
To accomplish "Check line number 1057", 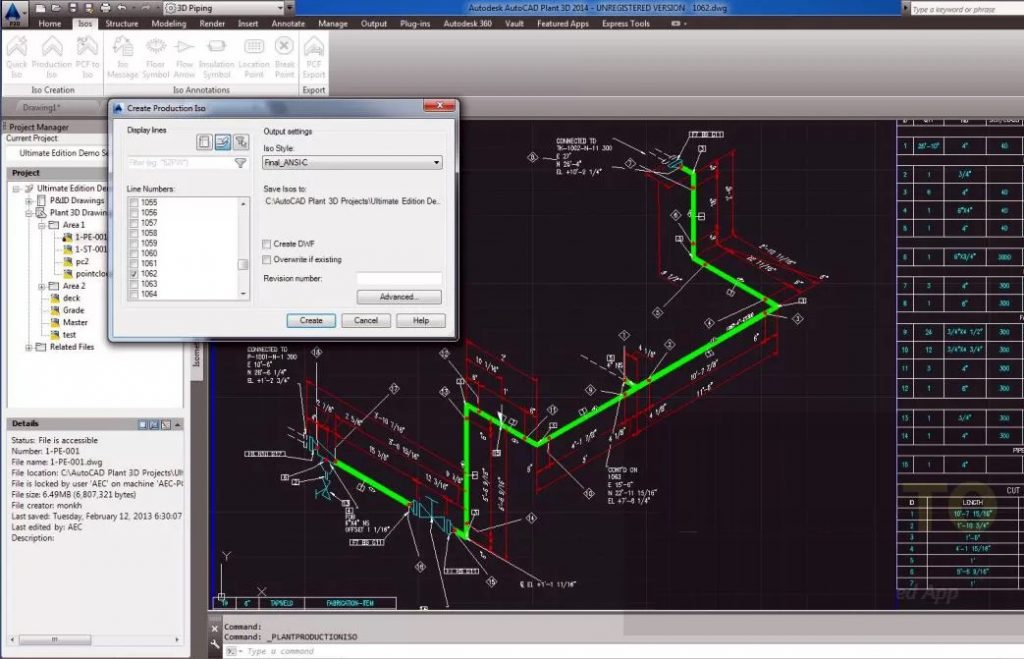I will pos(134,223).
